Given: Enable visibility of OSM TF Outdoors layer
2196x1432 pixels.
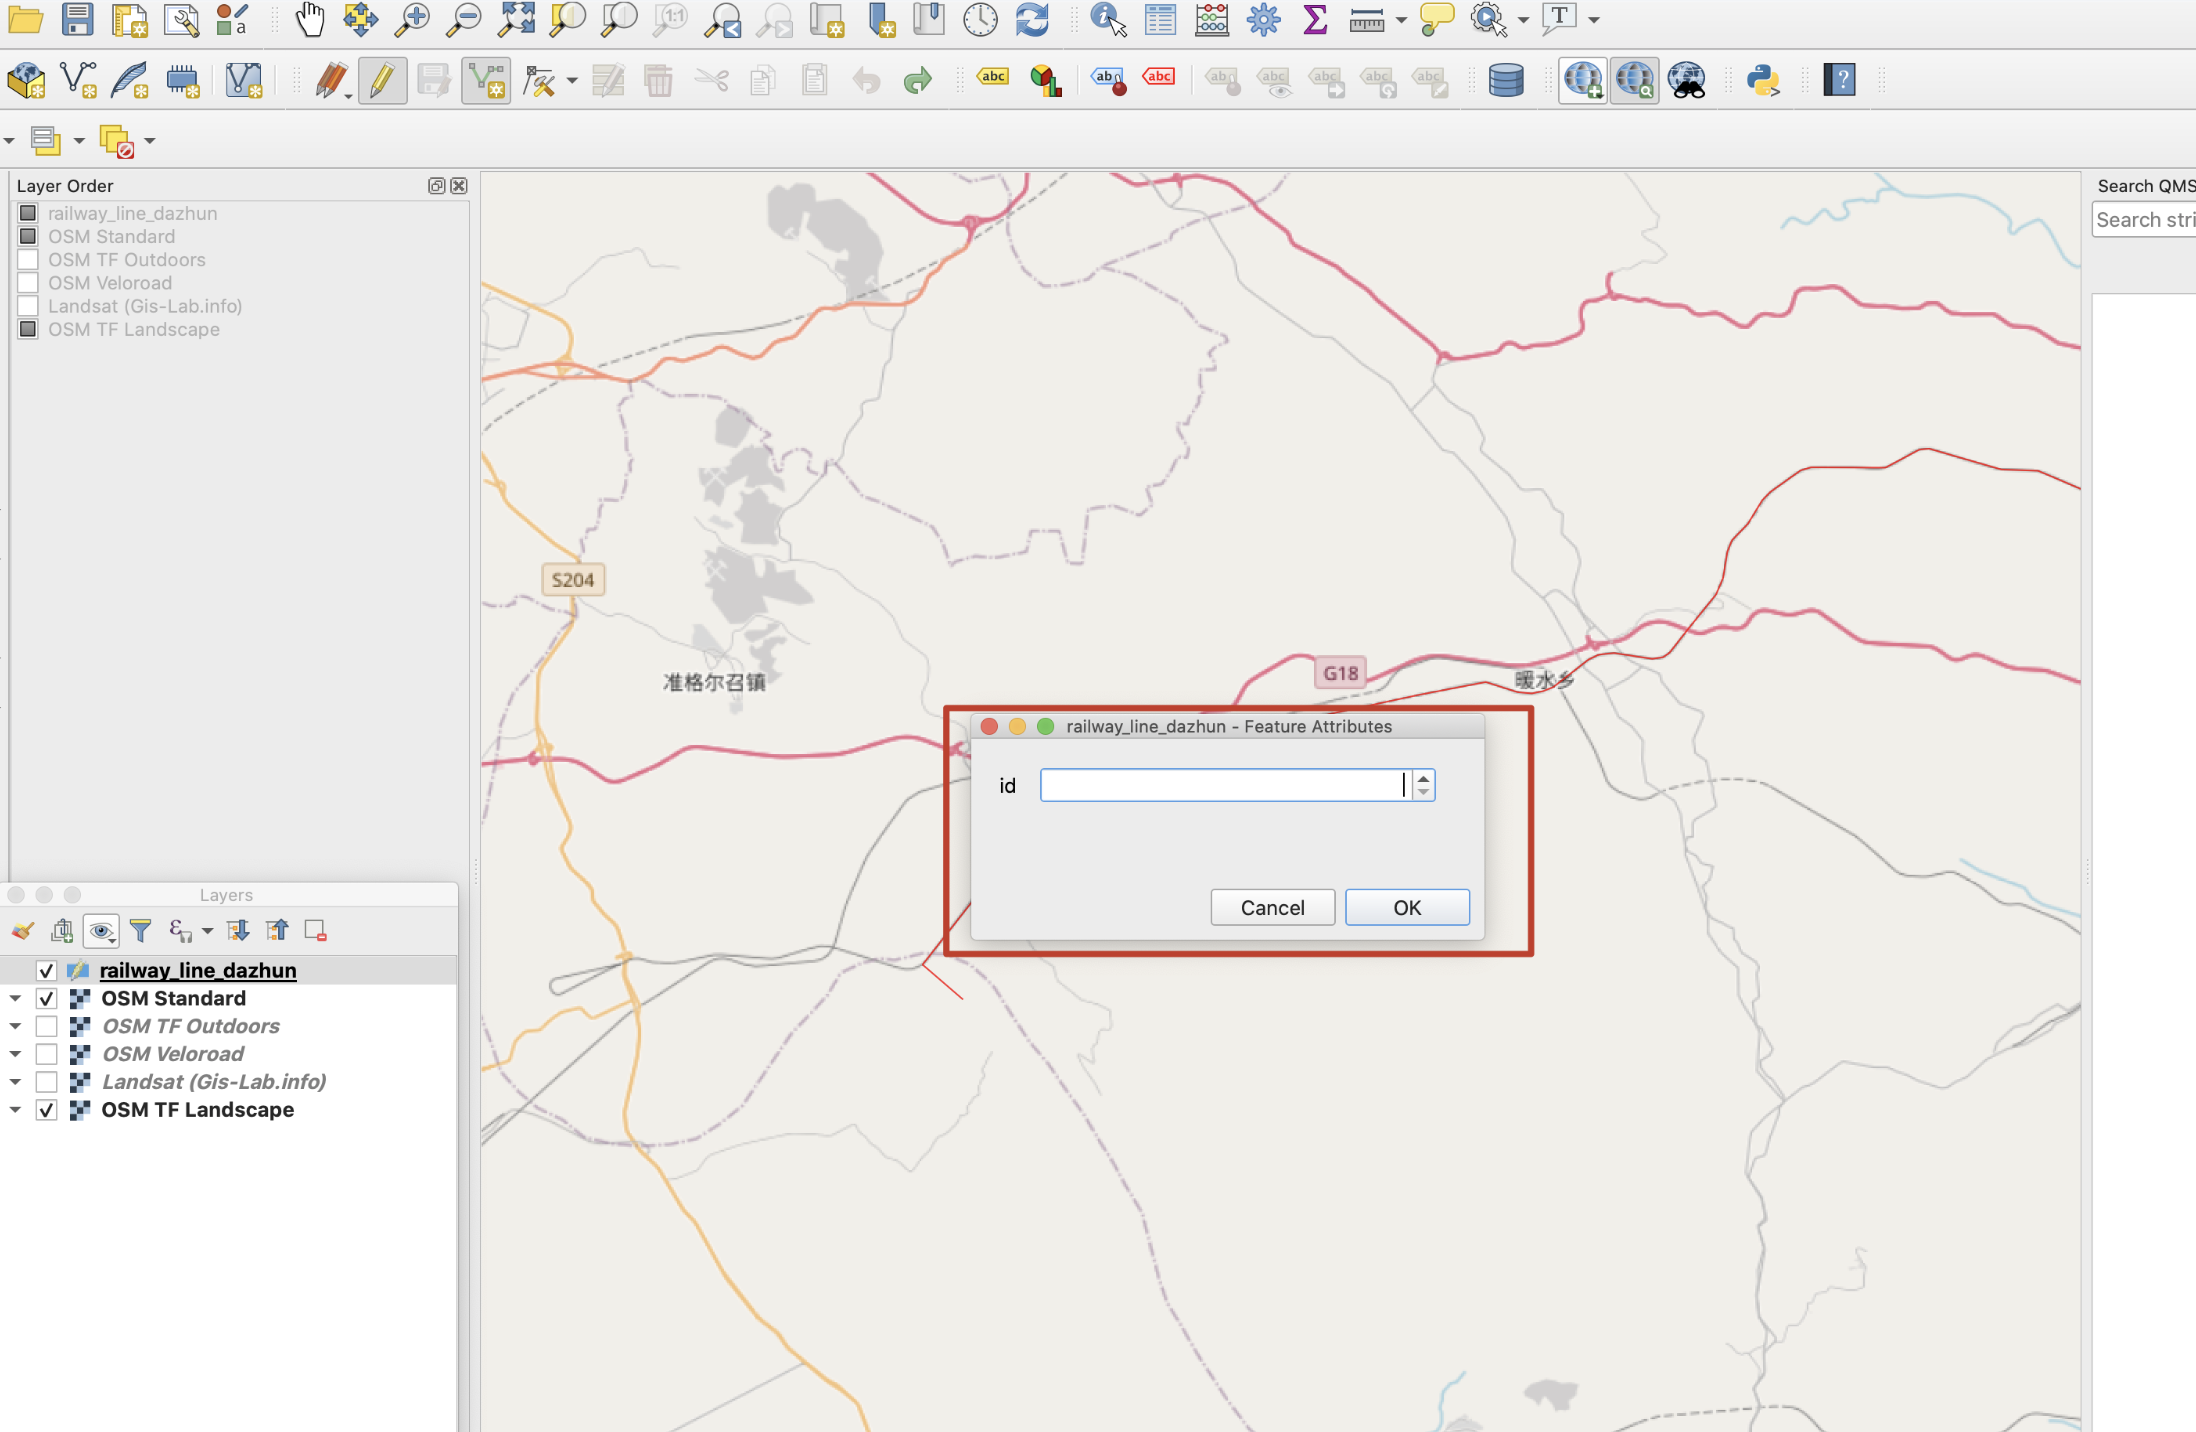Looking at the screenshot, I should point(47,1025).
